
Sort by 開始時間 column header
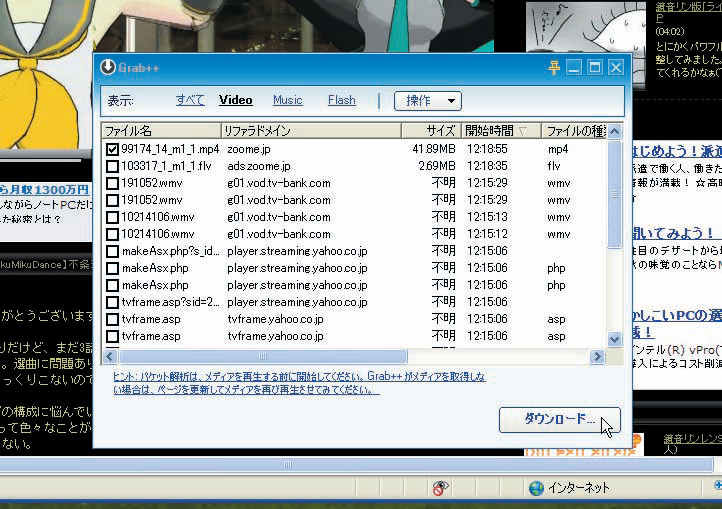pyautogui.click(x=501, y=131)
